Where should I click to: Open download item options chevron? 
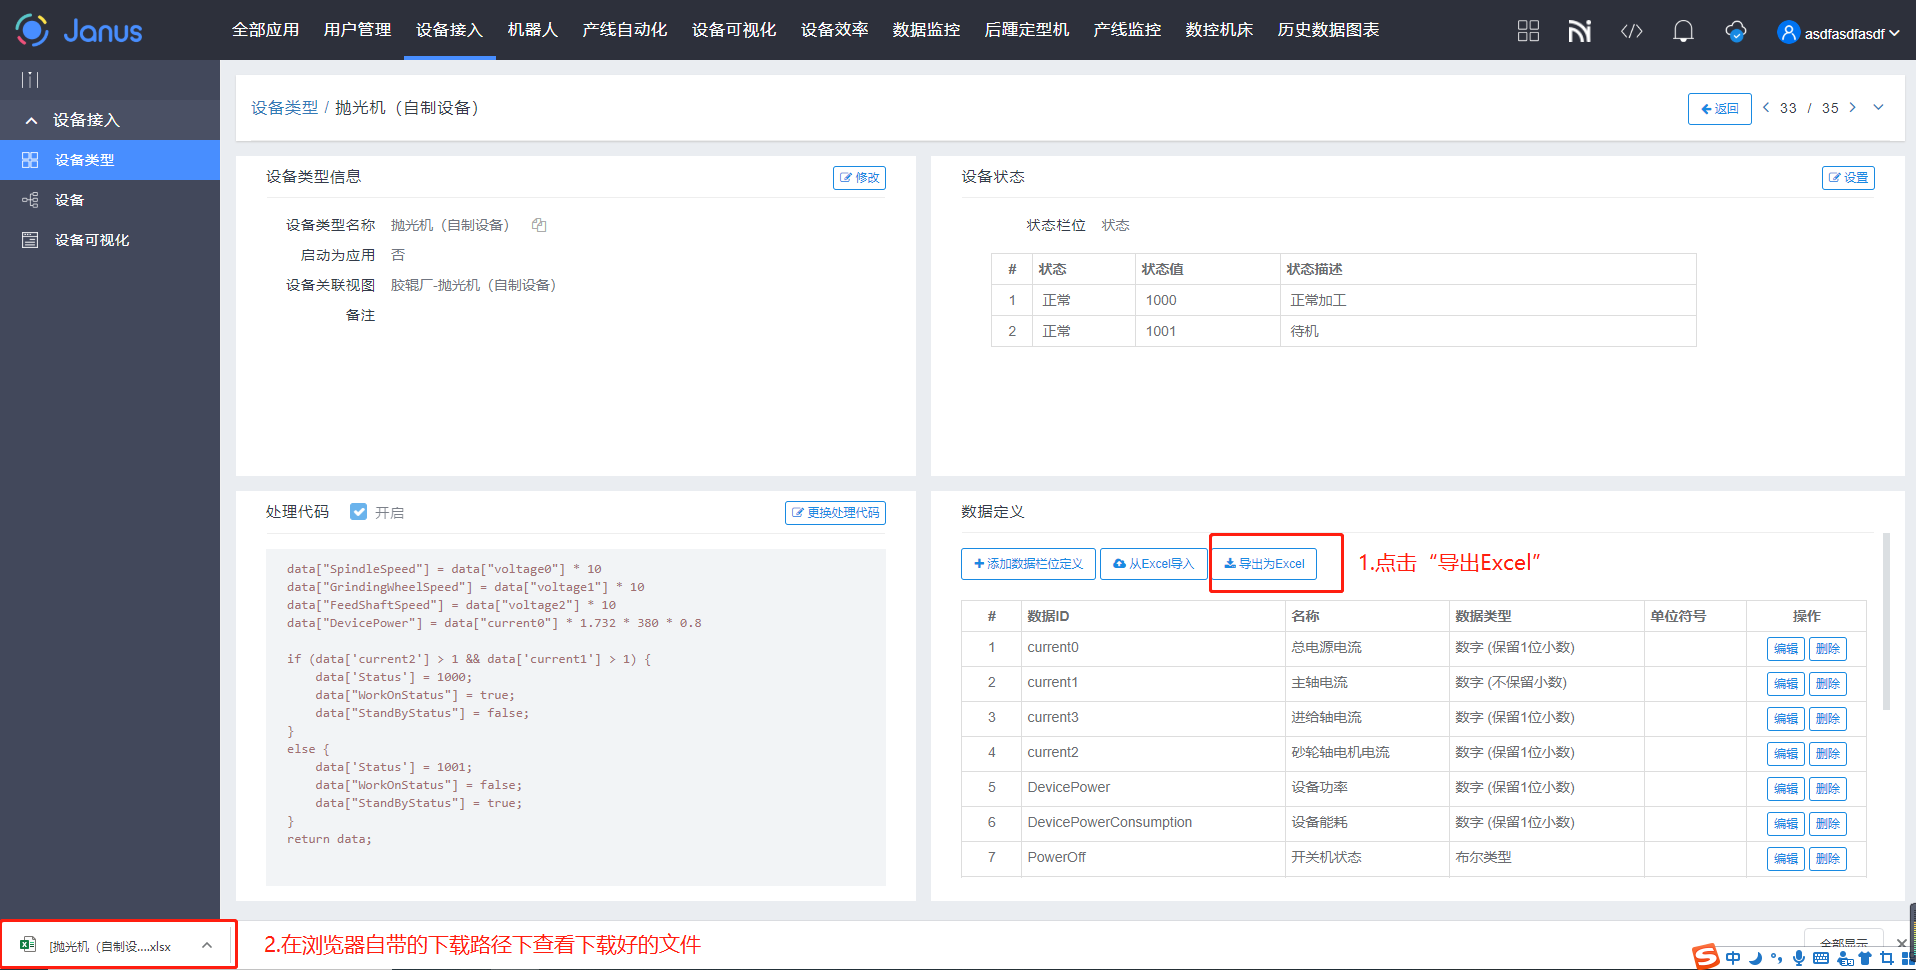207,945
